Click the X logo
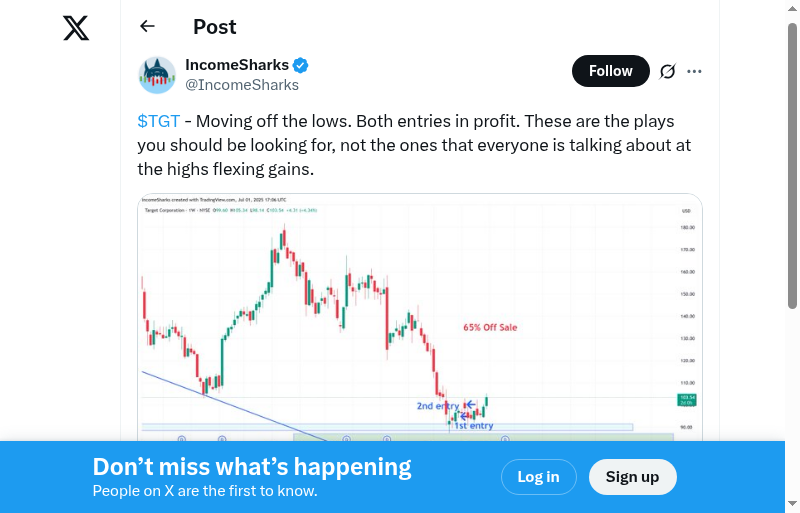The width and height of the screenshot is (800, 513). point(76,28)
